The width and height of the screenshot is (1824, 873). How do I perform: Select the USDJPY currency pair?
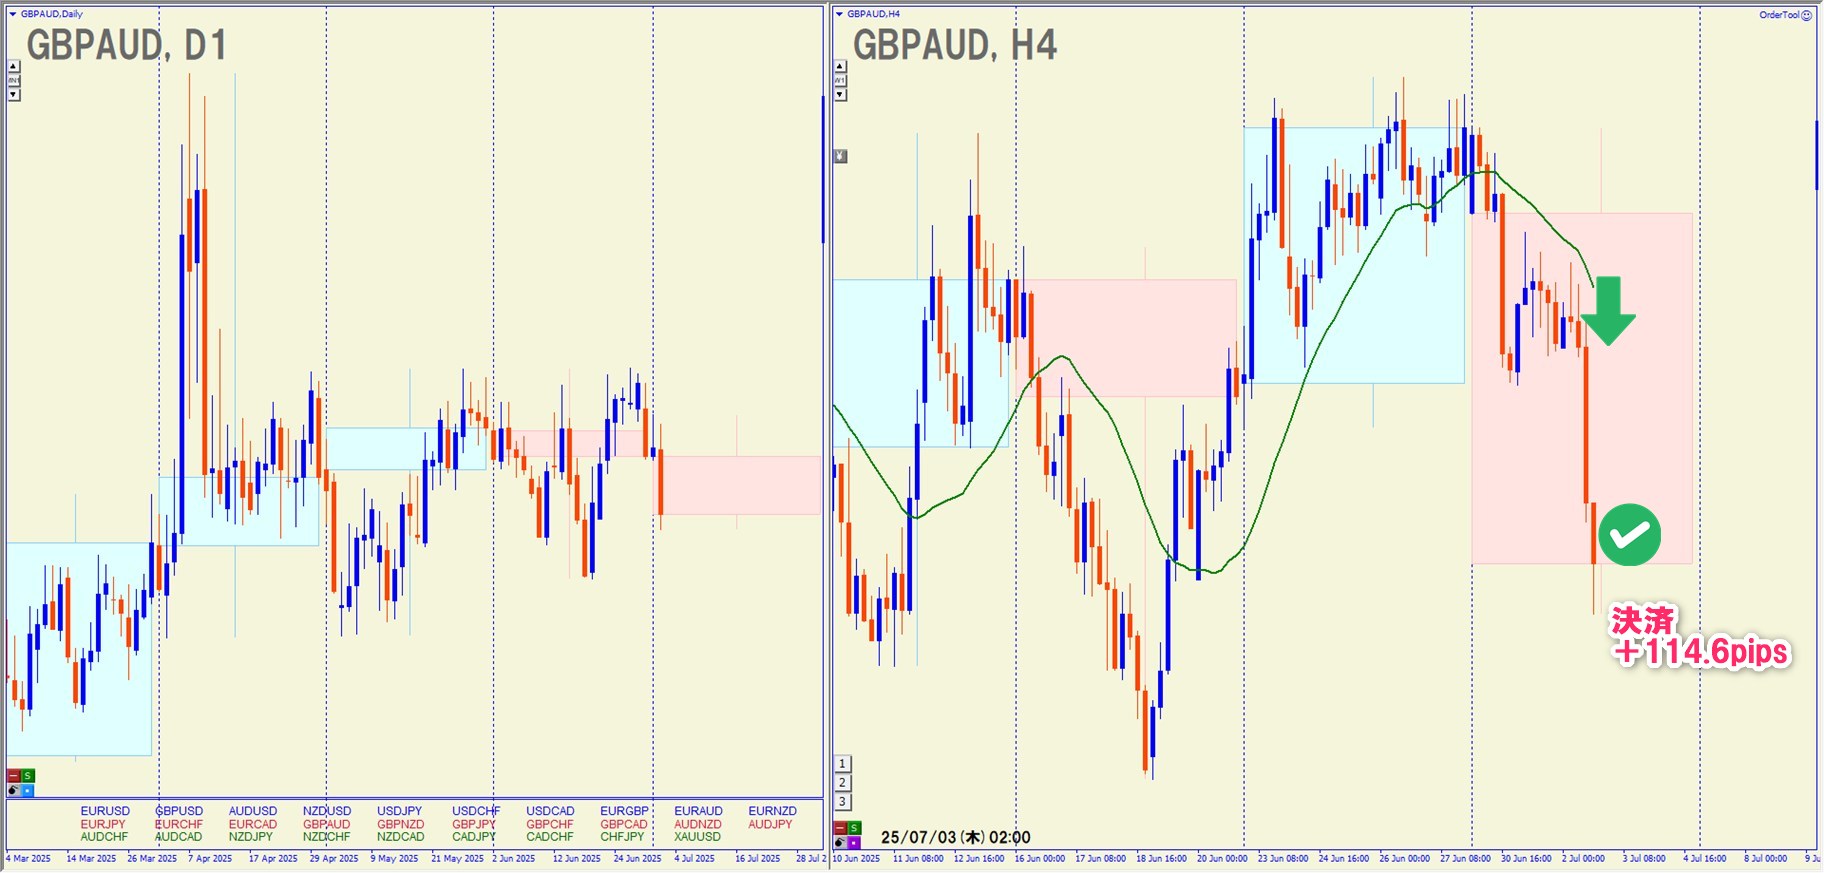pyautogui.click(x=399, y=811)
